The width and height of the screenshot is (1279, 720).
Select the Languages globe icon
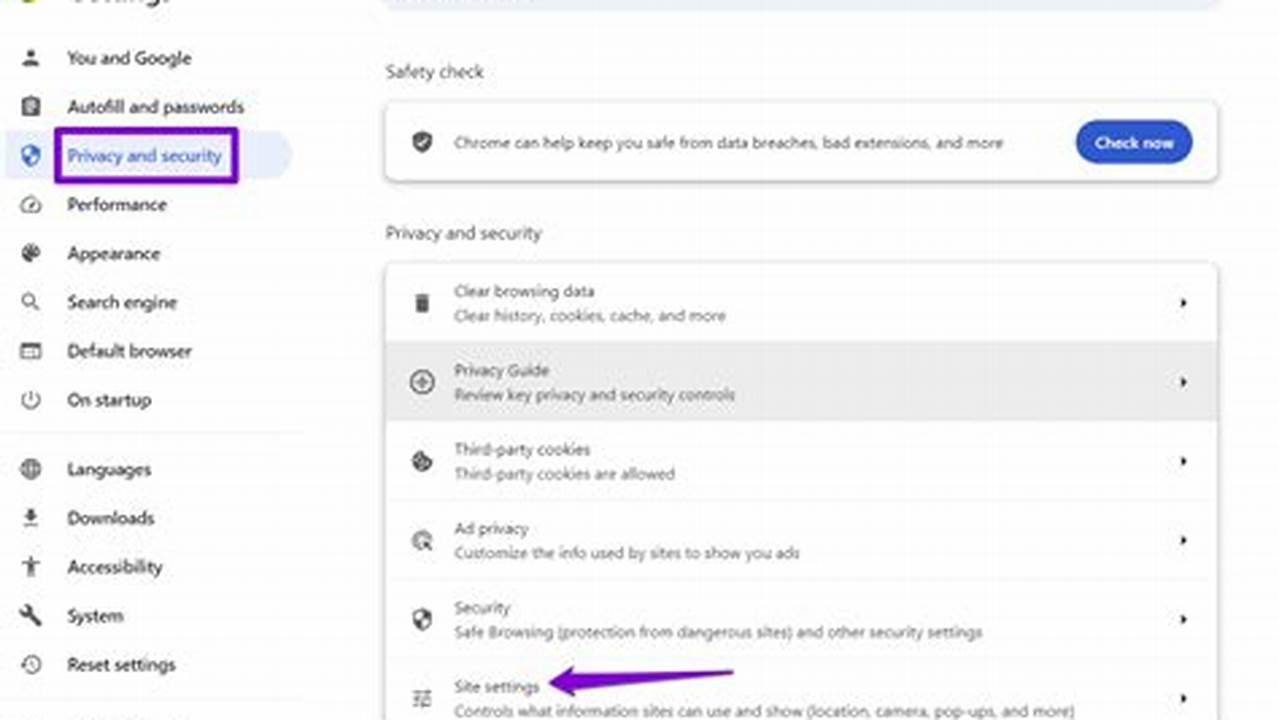point(31,469)
